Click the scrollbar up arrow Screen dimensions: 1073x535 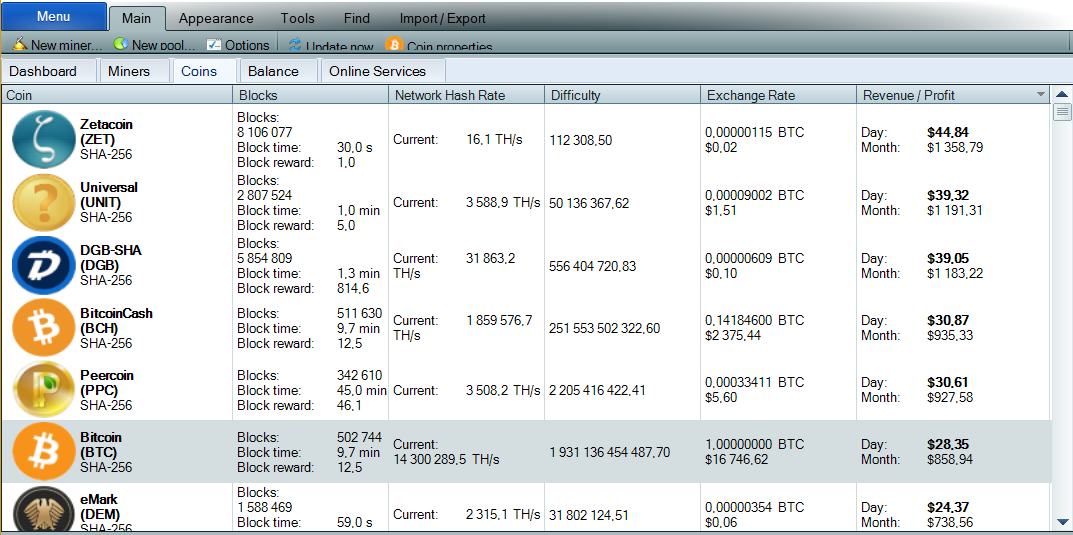click(1062, 94)
